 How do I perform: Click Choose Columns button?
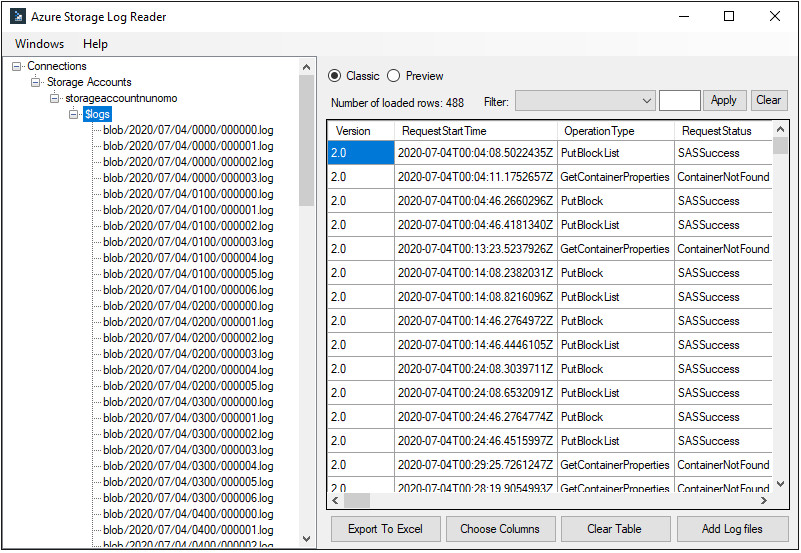tap(500, 529)
